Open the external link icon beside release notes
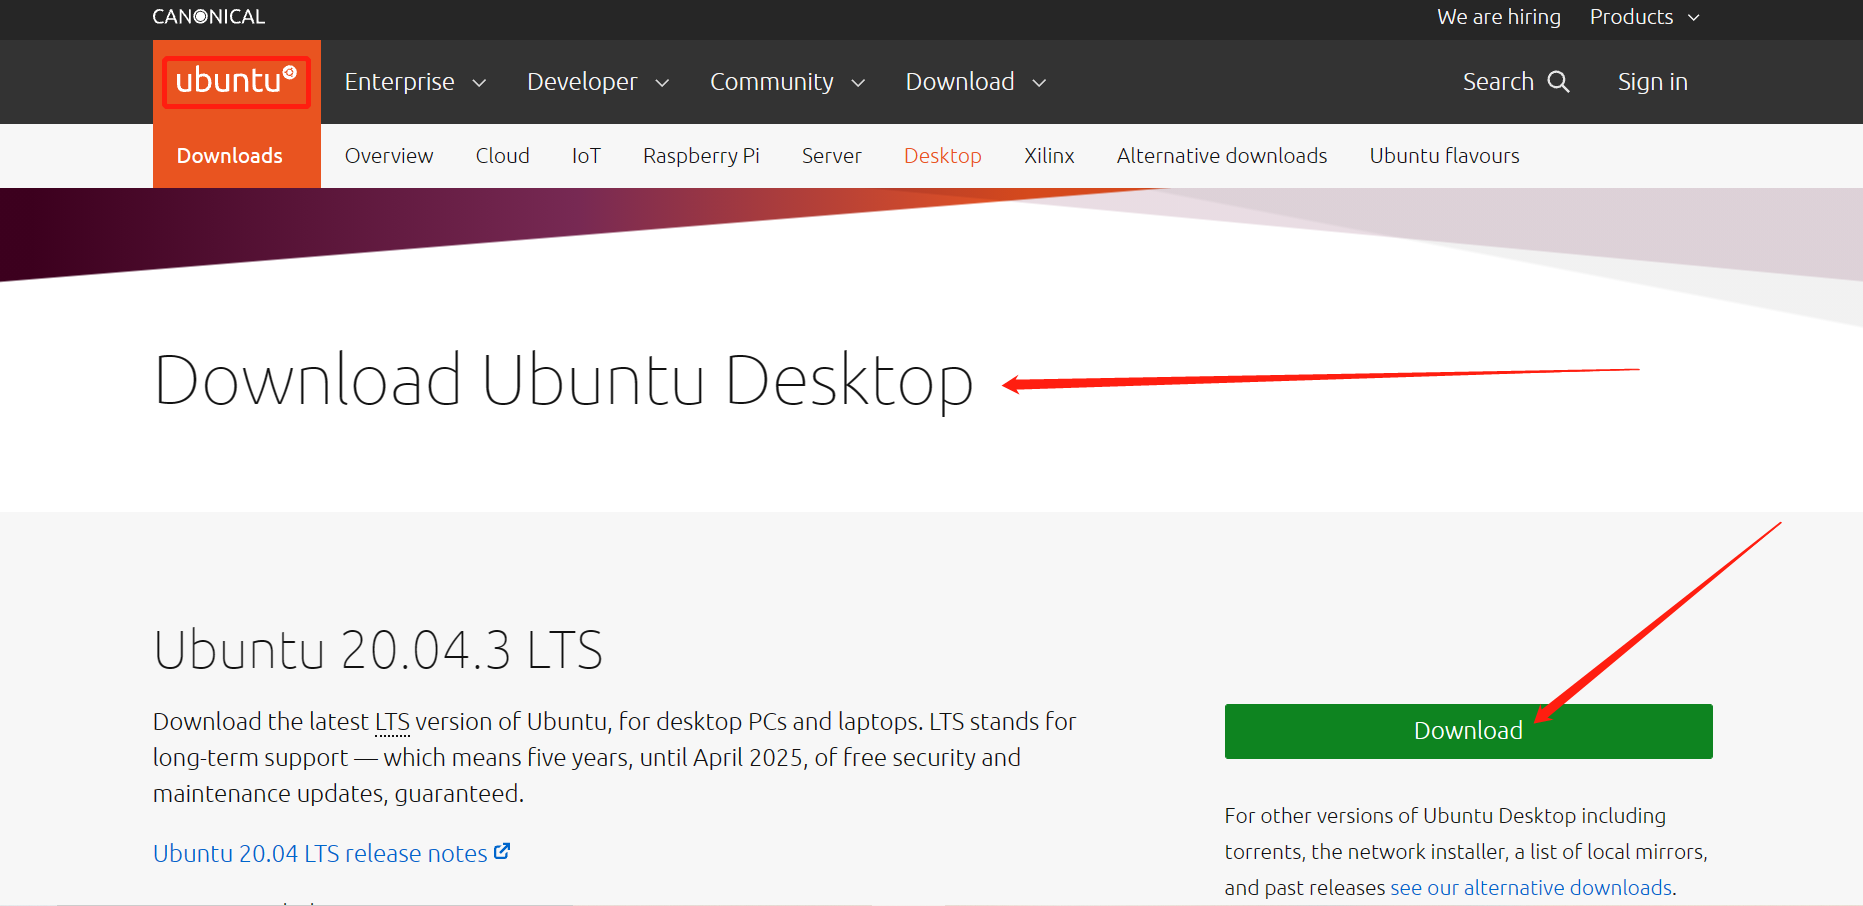Image resolution: width=1863 pixels, height=906 pixels. click(502, 851)
